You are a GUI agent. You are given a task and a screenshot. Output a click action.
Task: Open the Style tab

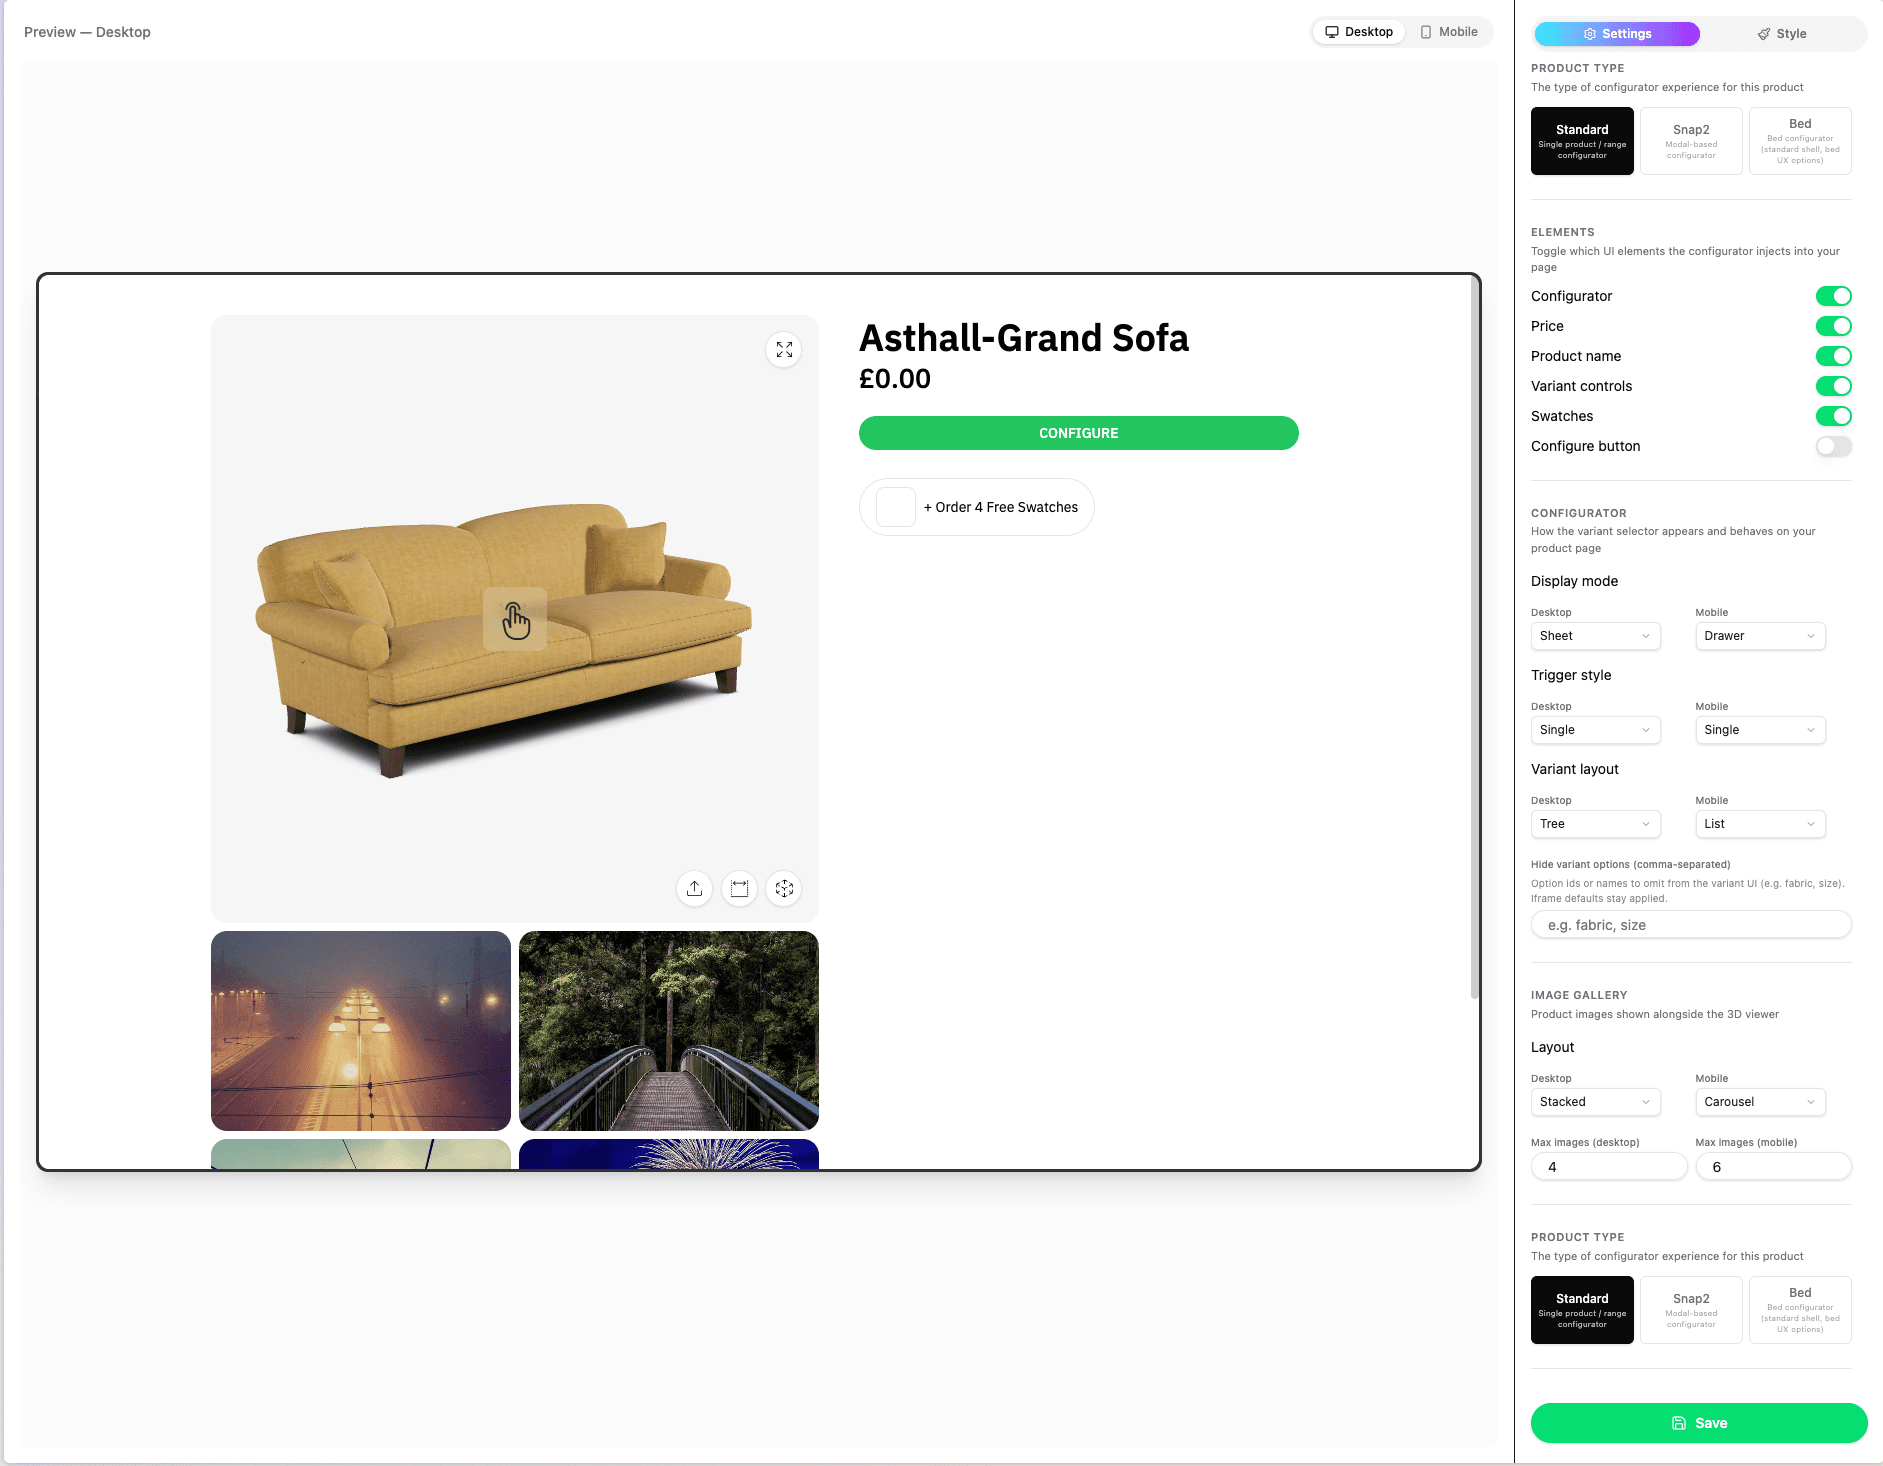(x=1782, y=34)
